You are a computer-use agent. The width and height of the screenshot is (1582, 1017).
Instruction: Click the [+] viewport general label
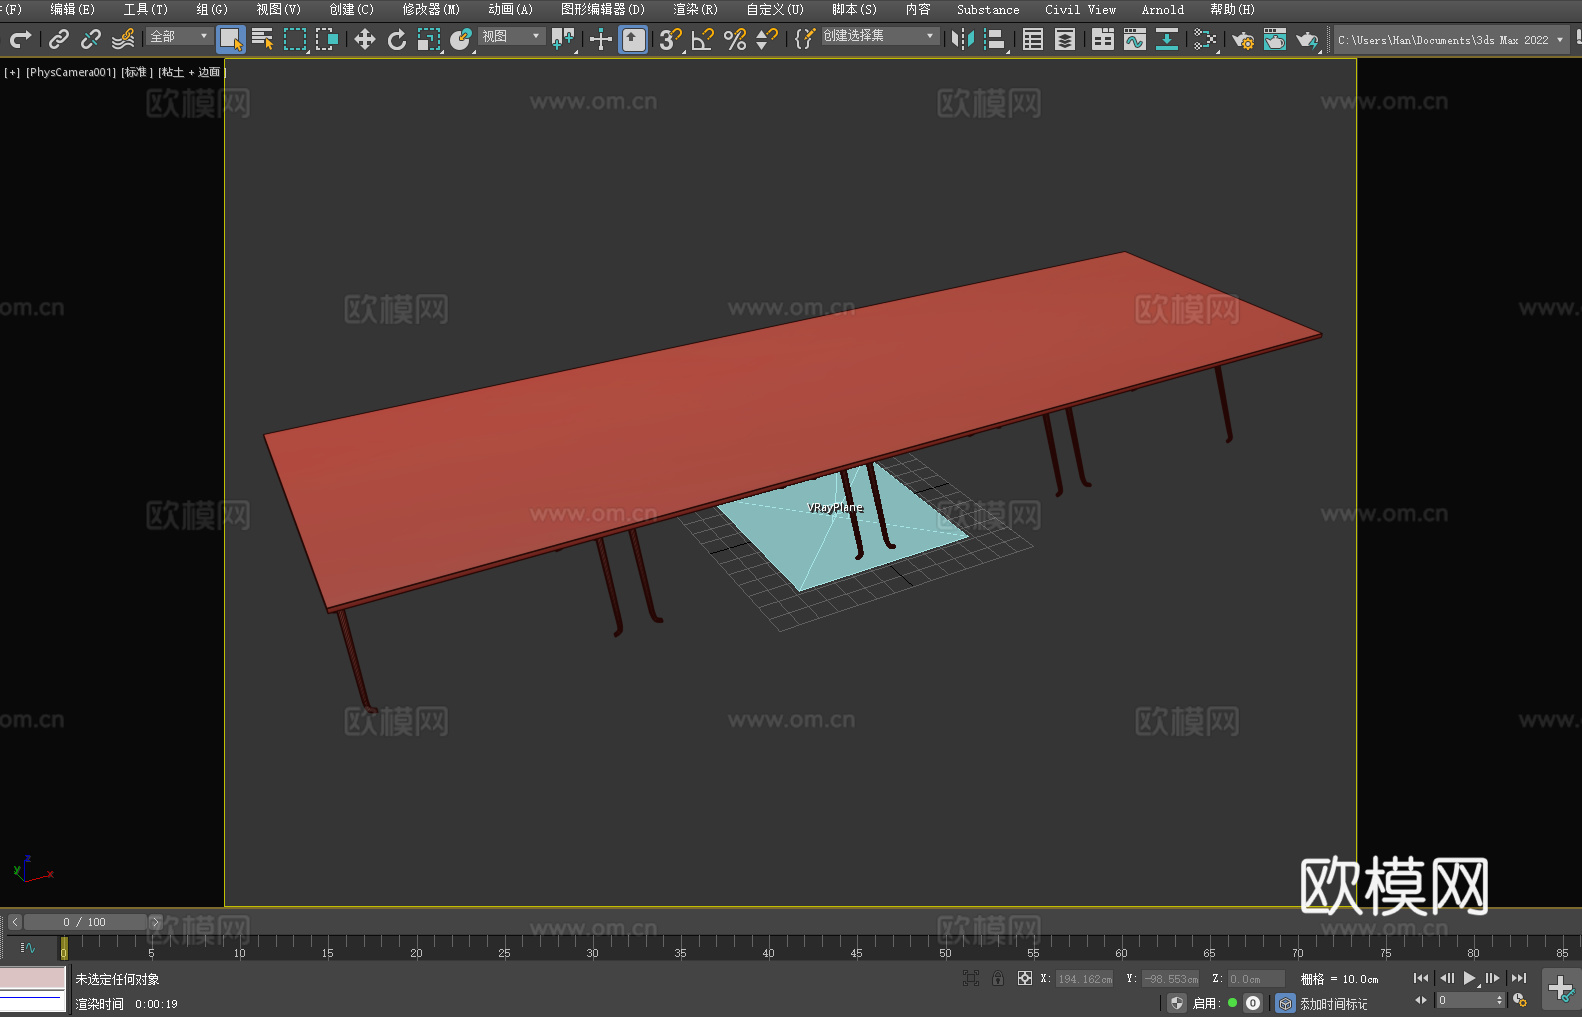(x=12, y=72)
